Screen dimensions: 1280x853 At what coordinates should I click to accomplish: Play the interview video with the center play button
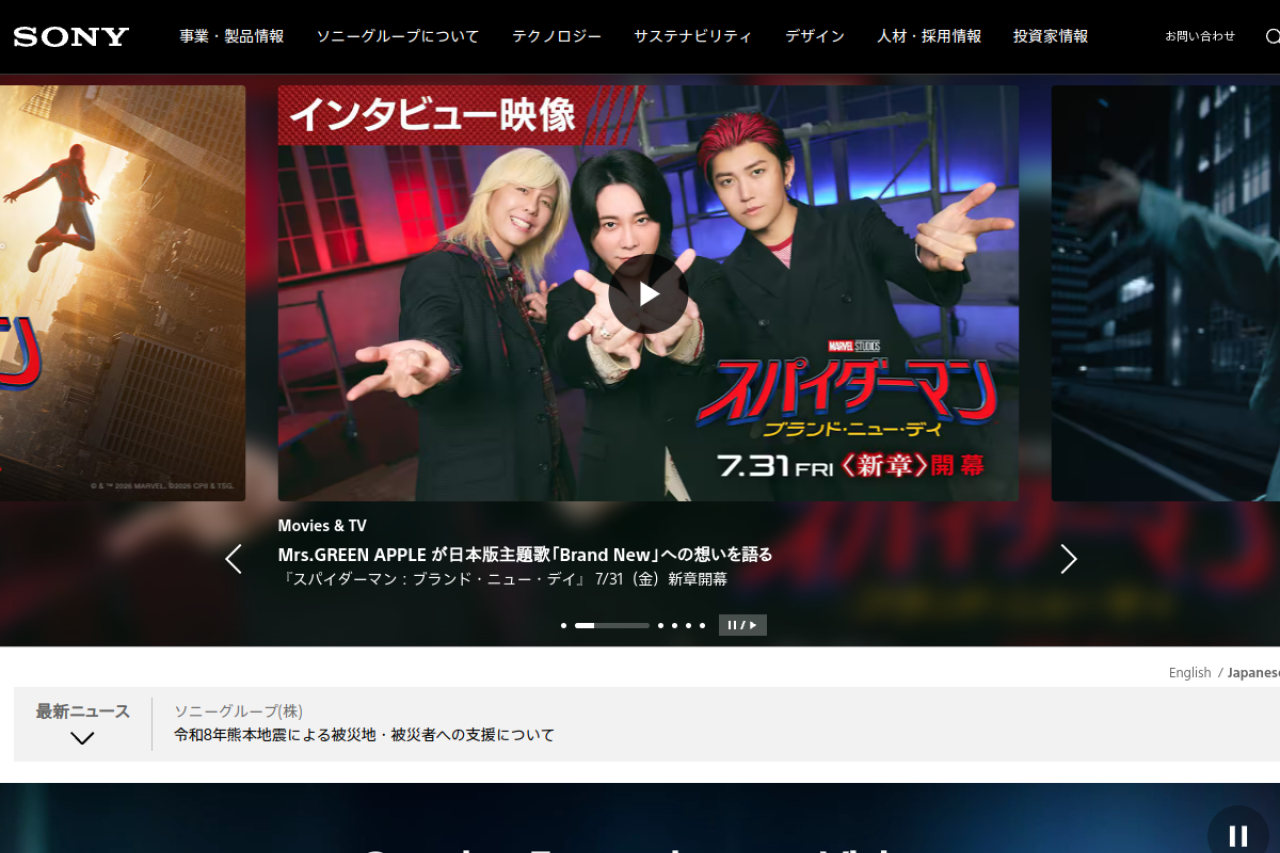[648, 294]
